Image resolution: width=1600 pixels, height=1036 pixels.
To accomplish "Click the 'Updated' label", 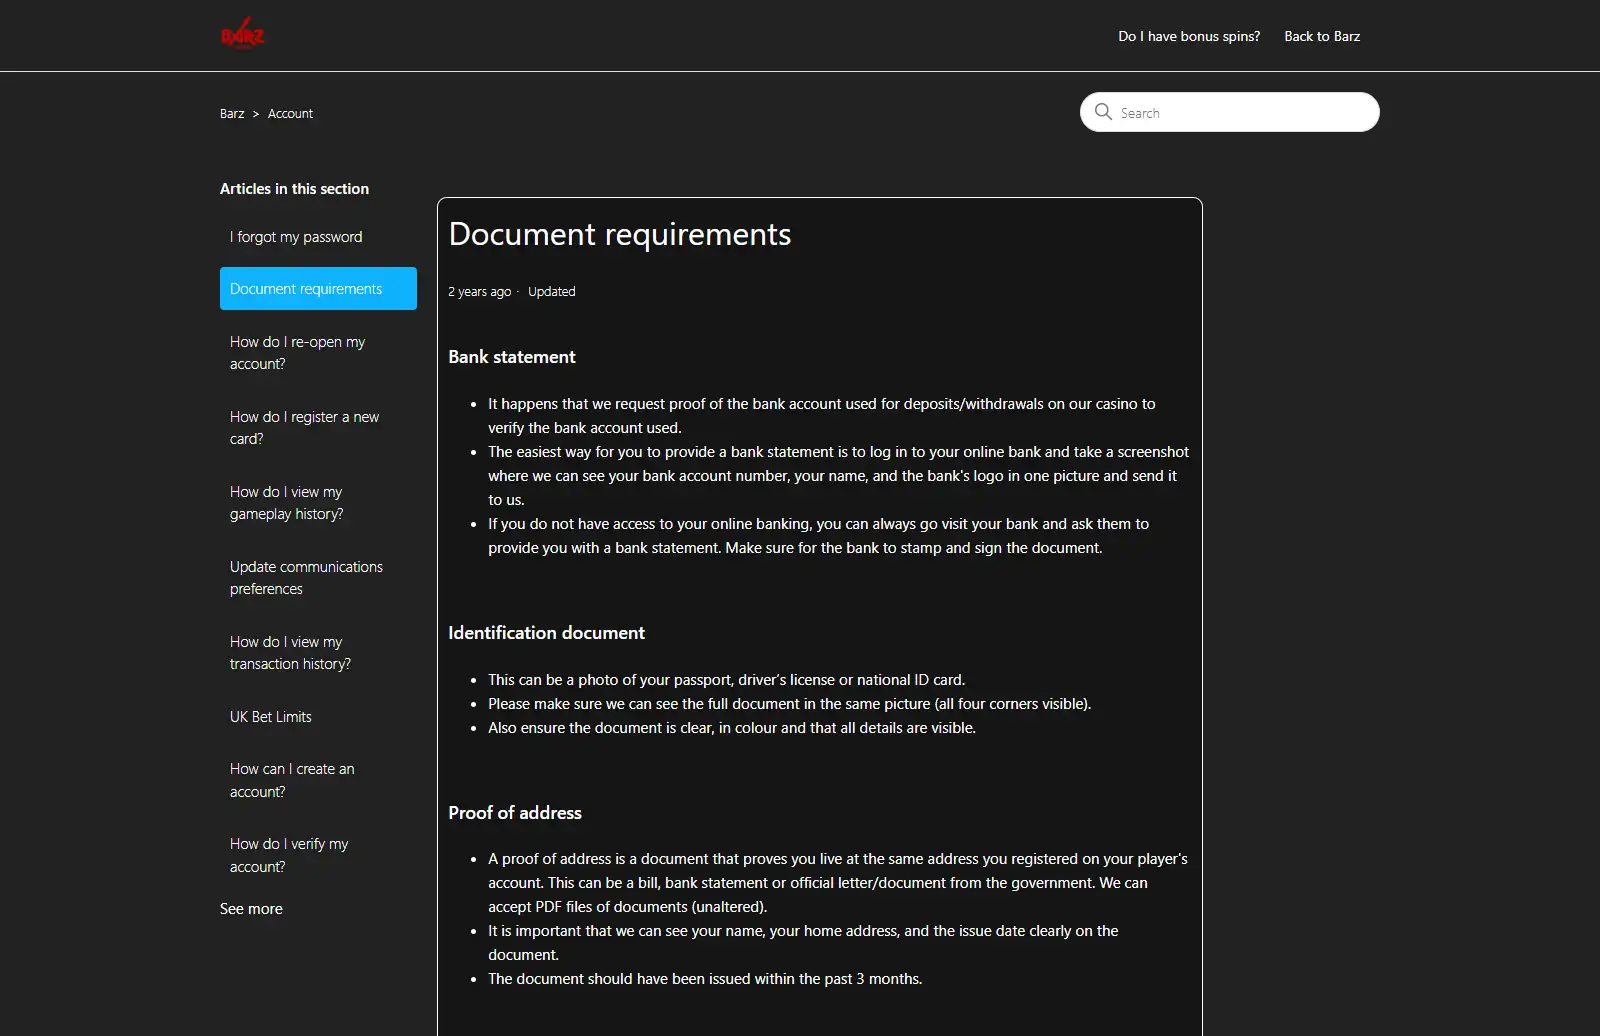I will (552, 291).
